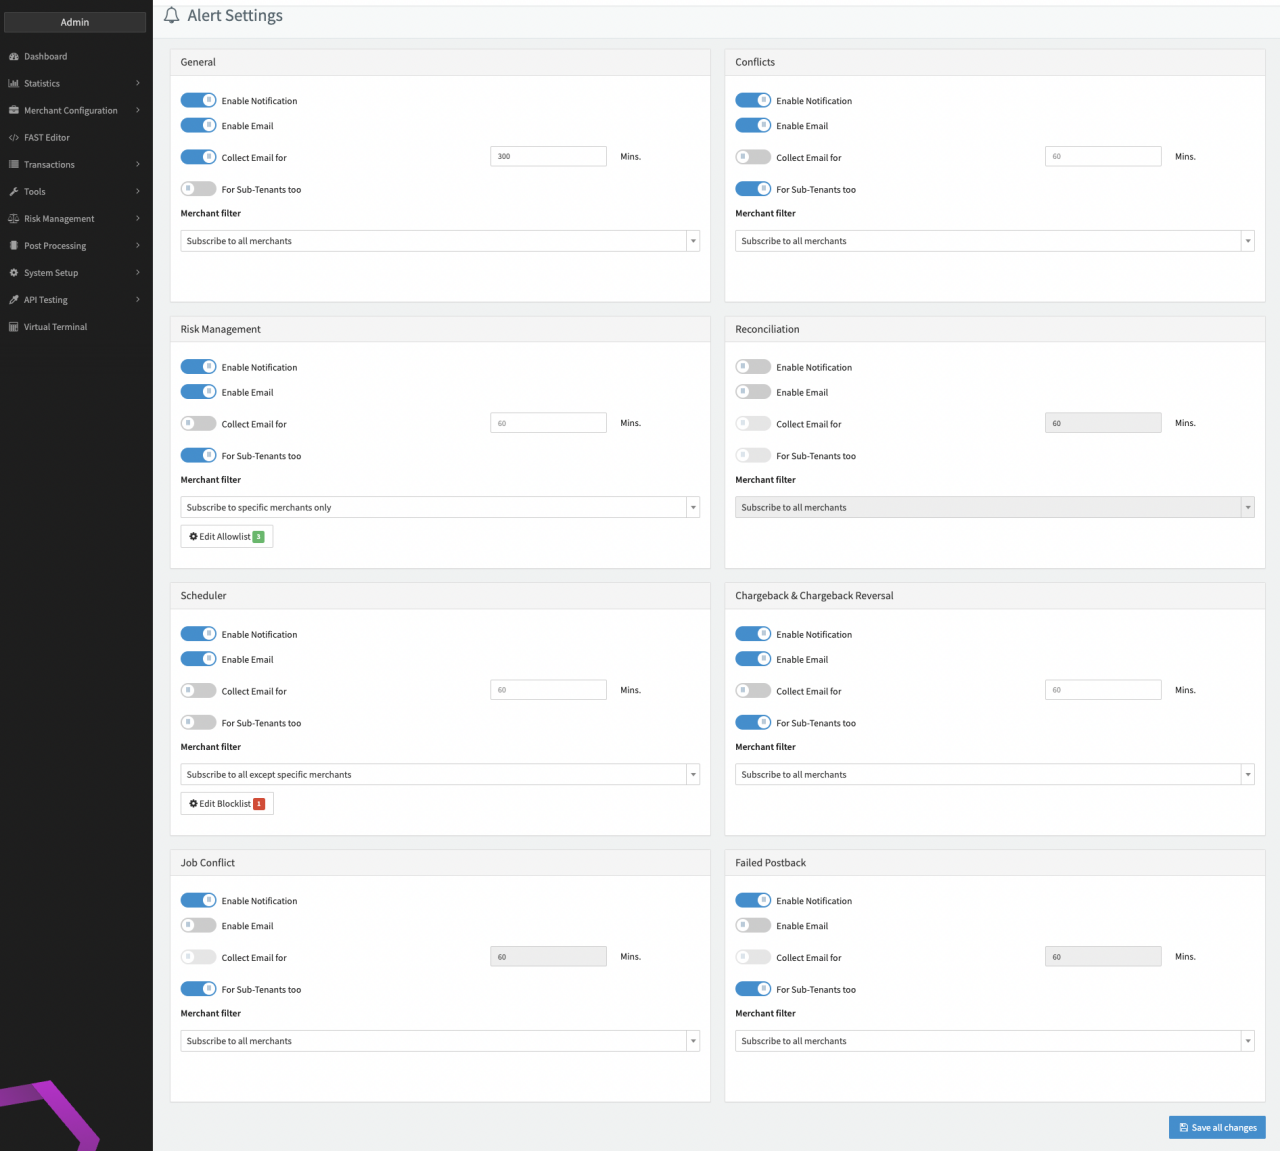Click the API Testing rocket icon
The width and height of the screenshot is (1280, 1151).
coord(14,300)
